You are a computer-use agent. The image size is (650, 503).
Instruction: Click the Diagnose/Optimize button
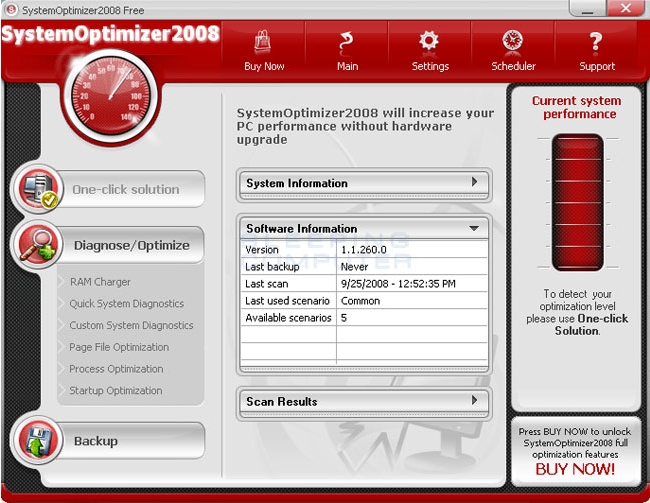coord(131,245)
